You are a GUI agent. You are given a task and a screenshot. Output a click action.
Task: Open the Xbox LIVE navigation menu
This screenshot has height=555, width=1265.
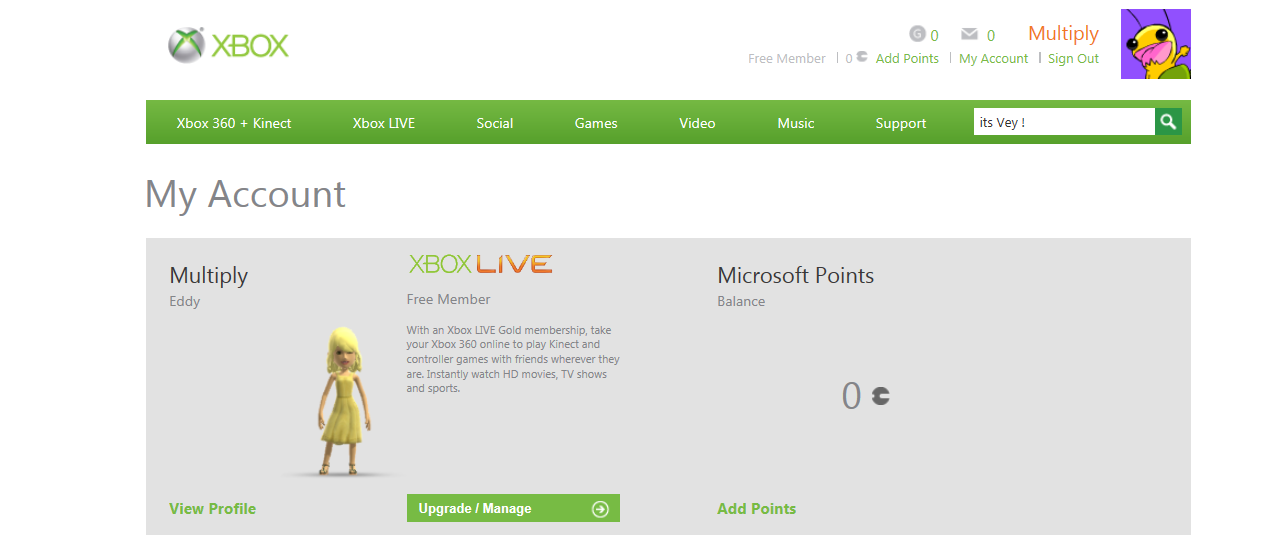coord(384,123)
